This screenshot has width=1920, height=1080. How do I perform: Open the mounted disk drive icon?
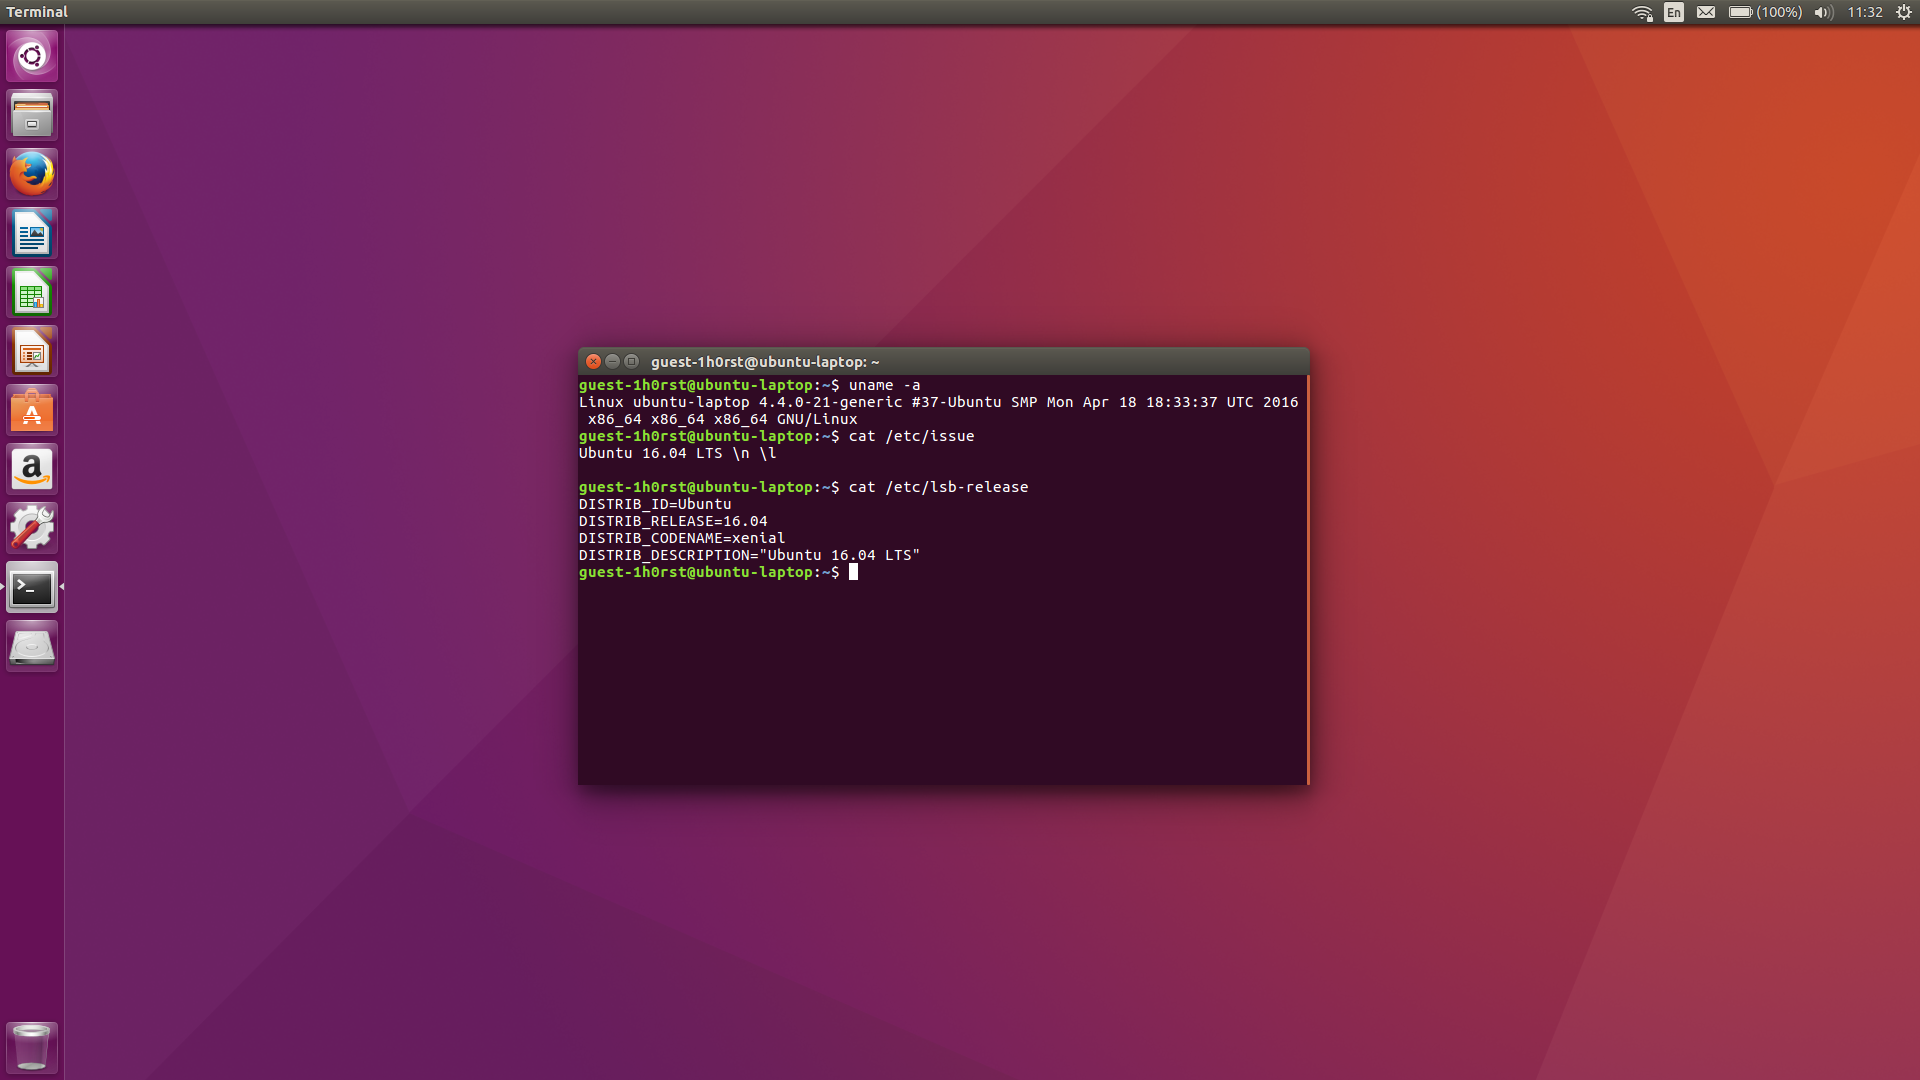32,647
